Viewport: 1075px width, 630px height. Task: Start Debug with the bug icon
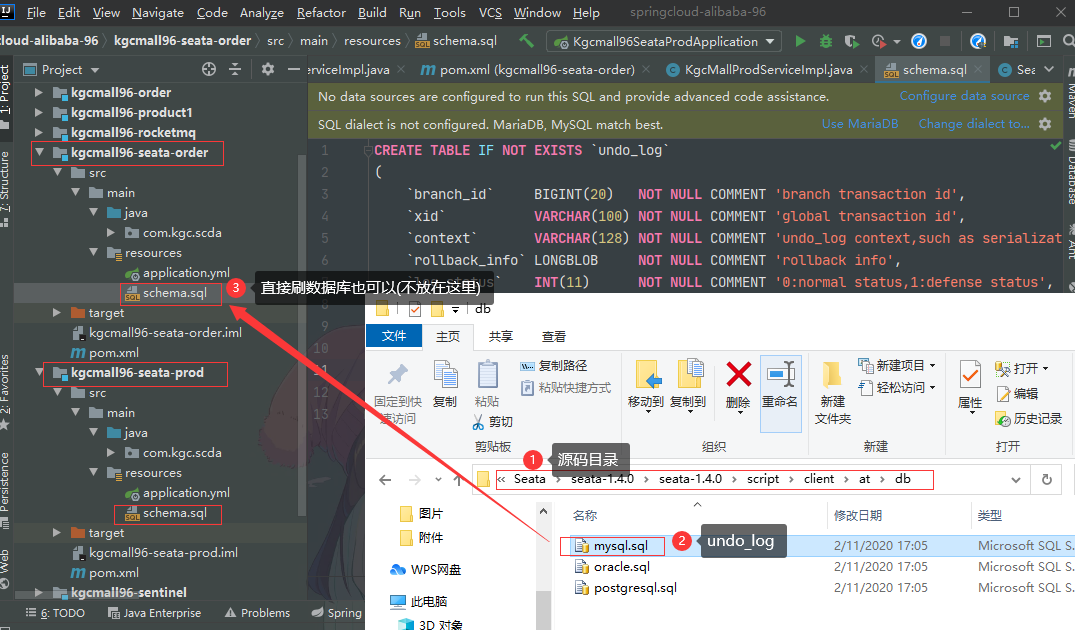tap(826, 41)
